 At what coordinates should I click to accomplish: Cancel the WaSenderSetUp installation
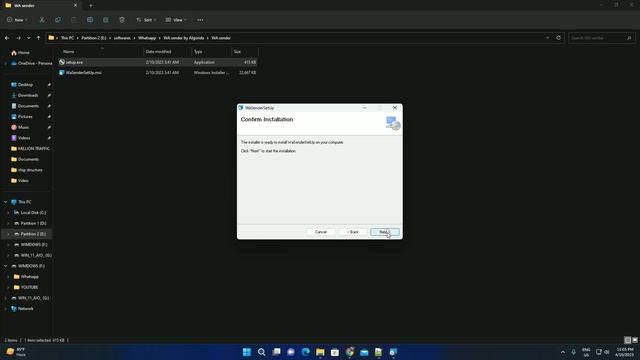(321, 232)
